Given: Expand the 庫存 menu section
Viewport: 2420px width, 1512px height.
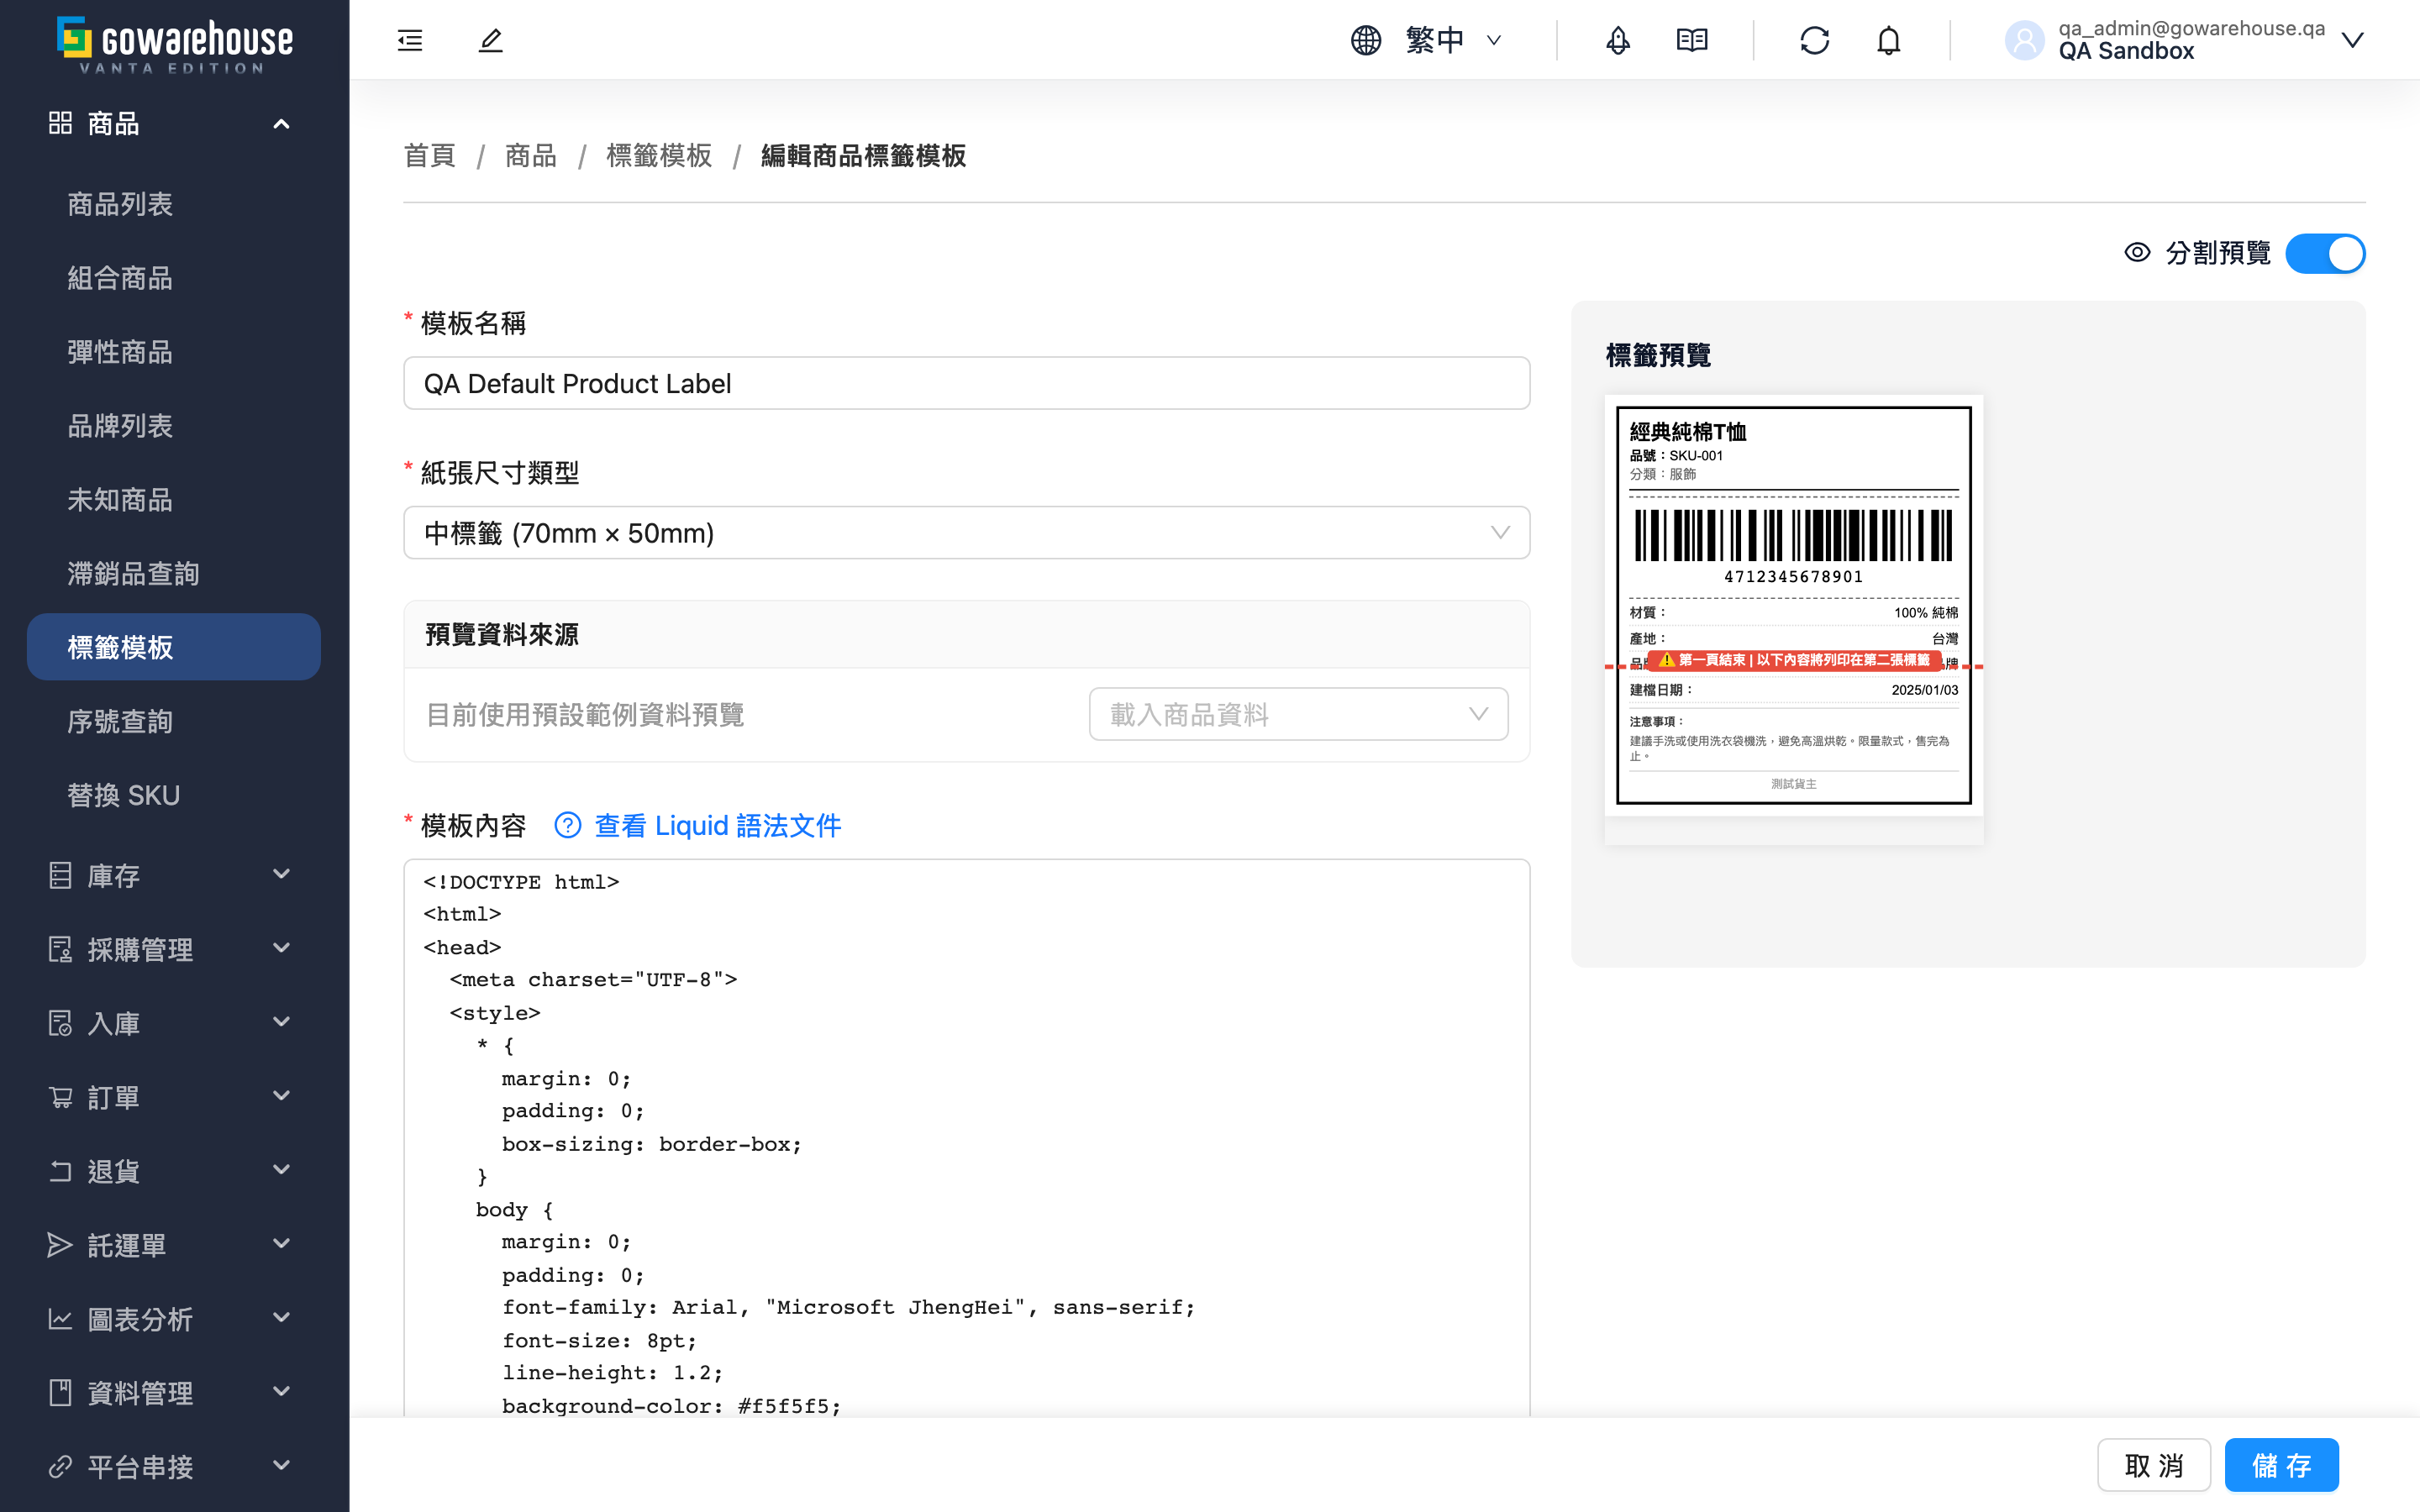Looking at the screenshot, I should point(281,874).
